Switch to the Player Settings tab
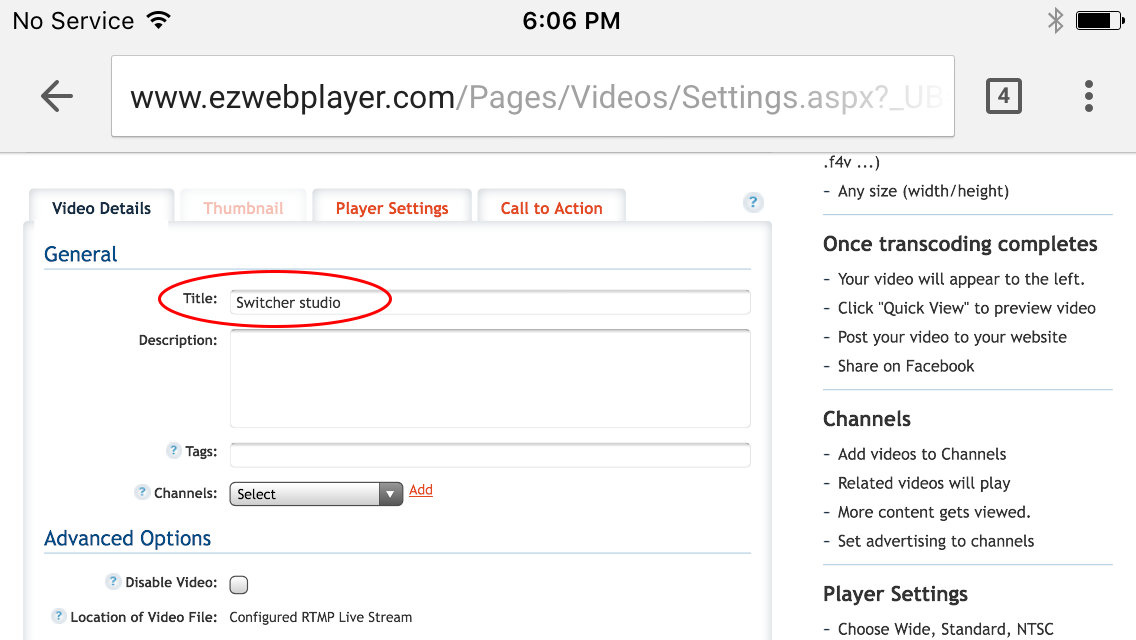 click(x=392, y=208)
